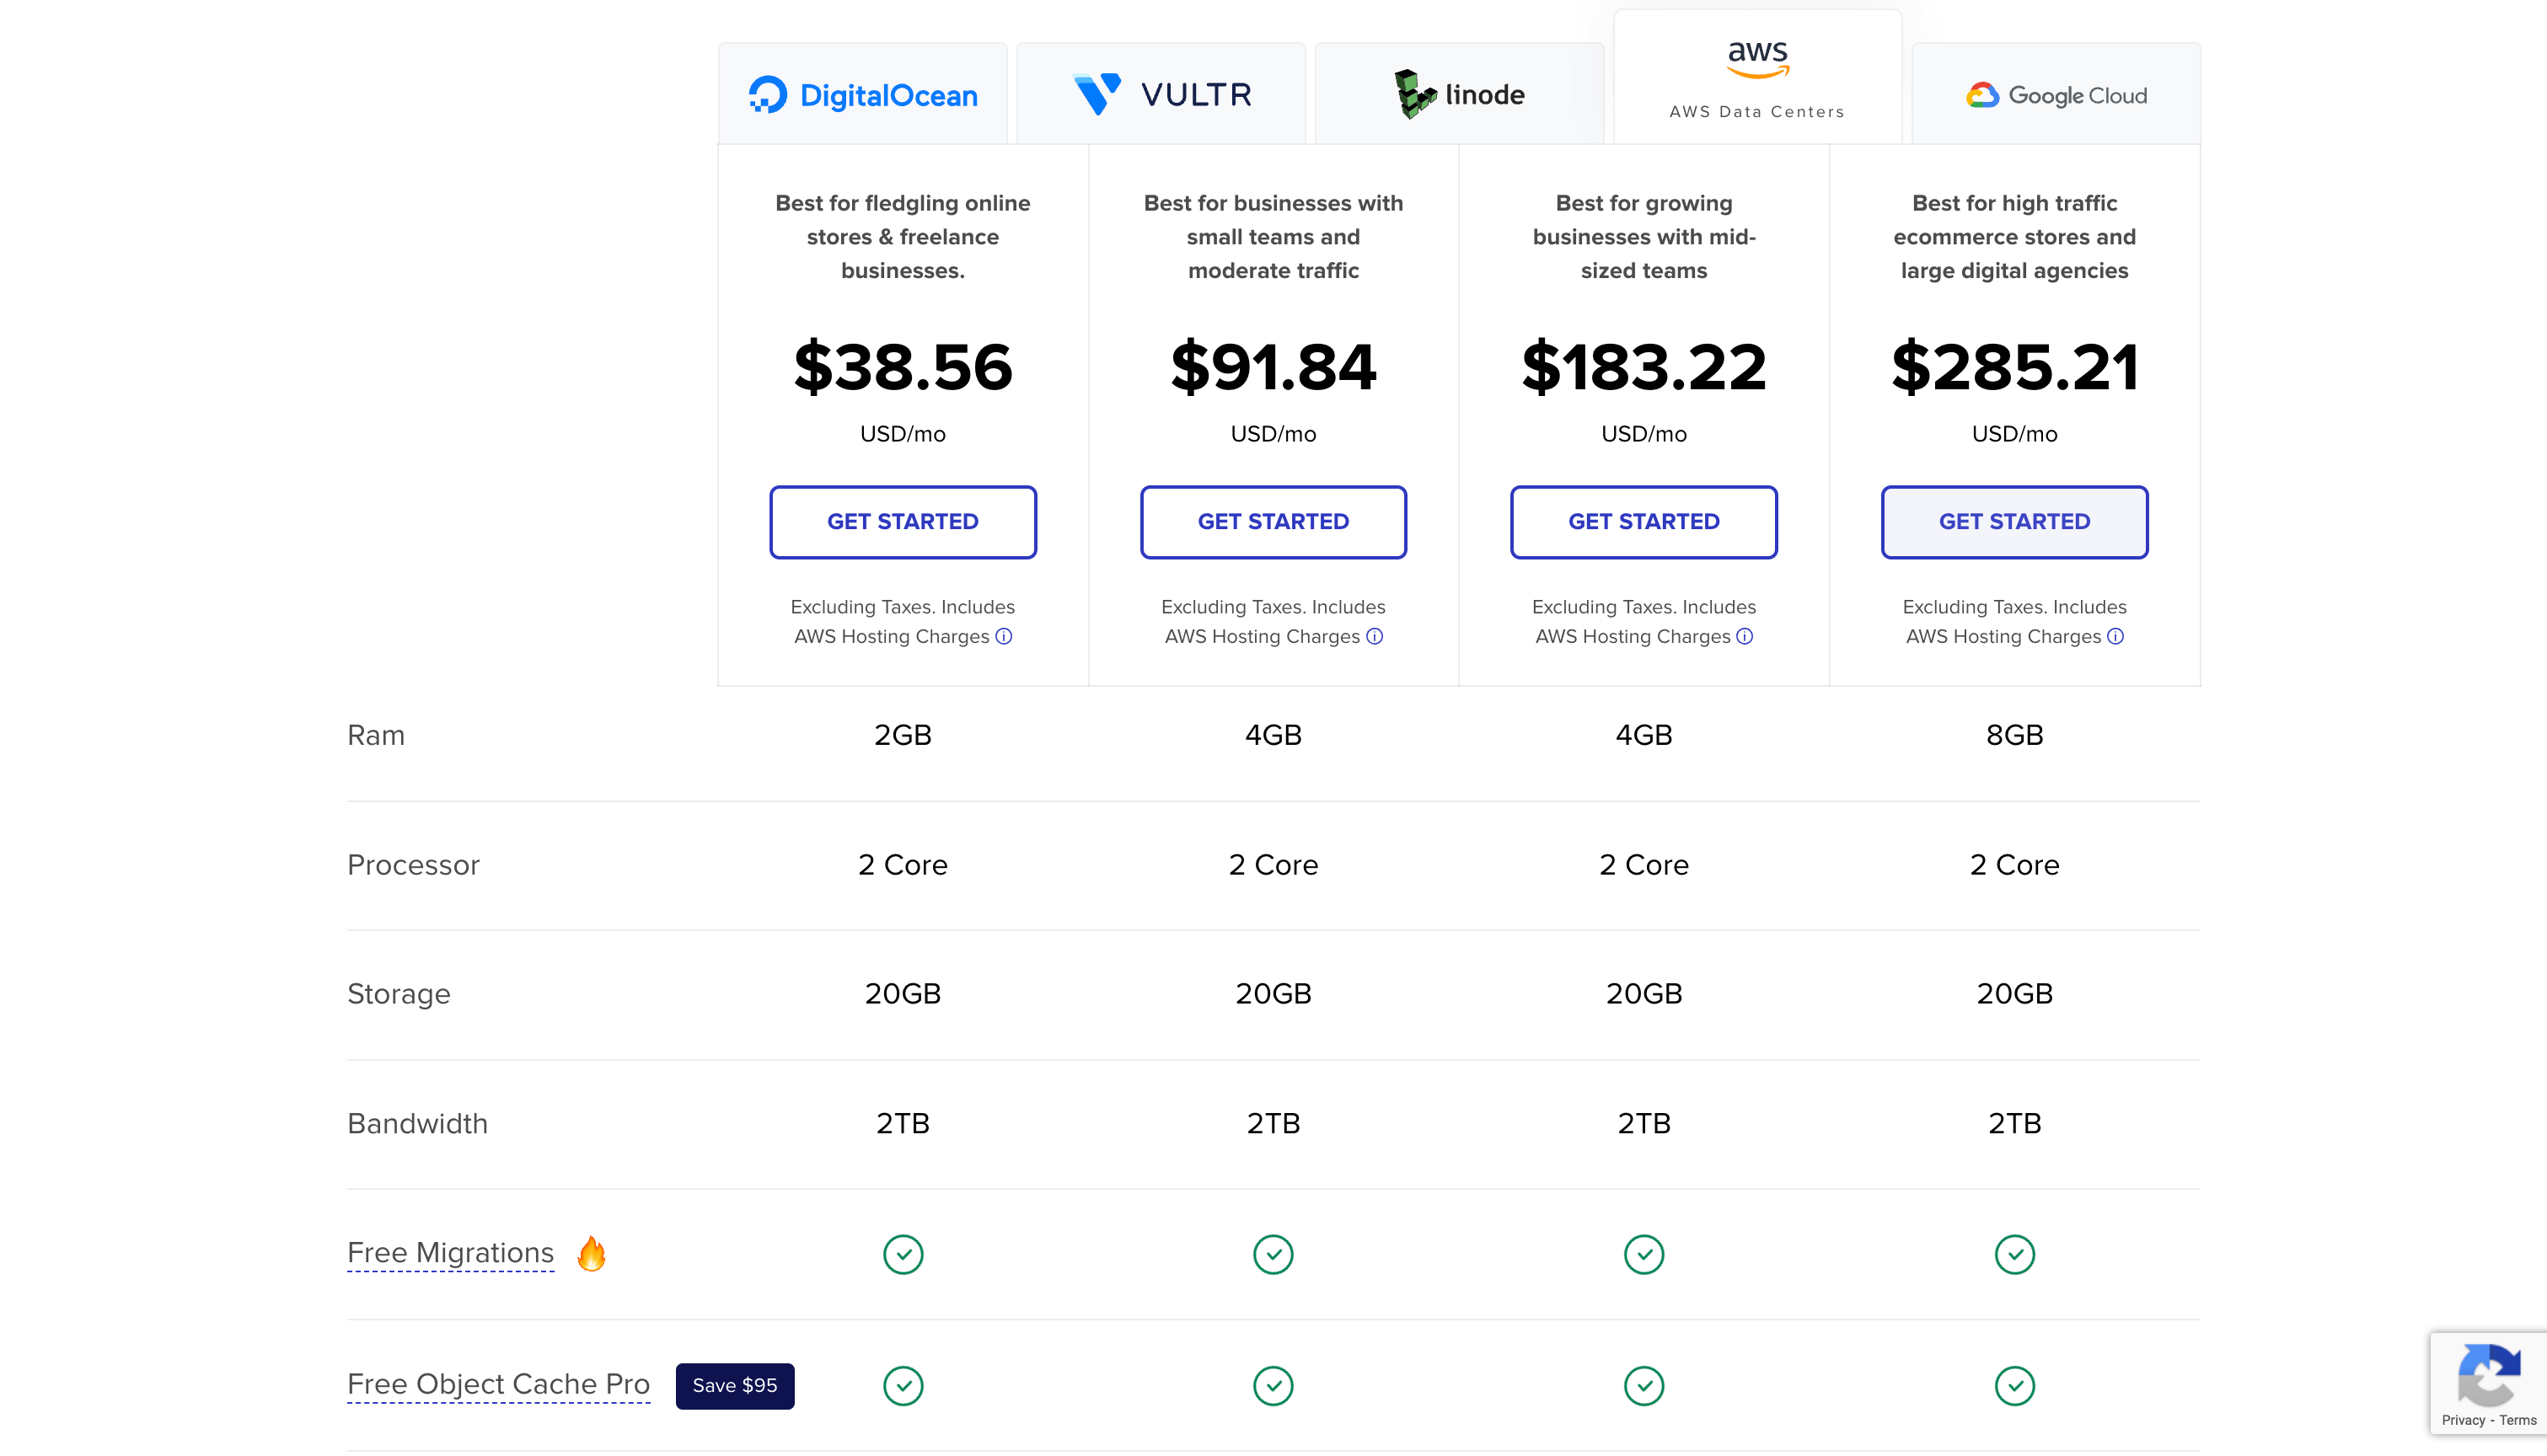Open hosting charges info icon under $38.56 plan
The height and width of the screenshot is (1456, 2547).
coord(1004,636)
